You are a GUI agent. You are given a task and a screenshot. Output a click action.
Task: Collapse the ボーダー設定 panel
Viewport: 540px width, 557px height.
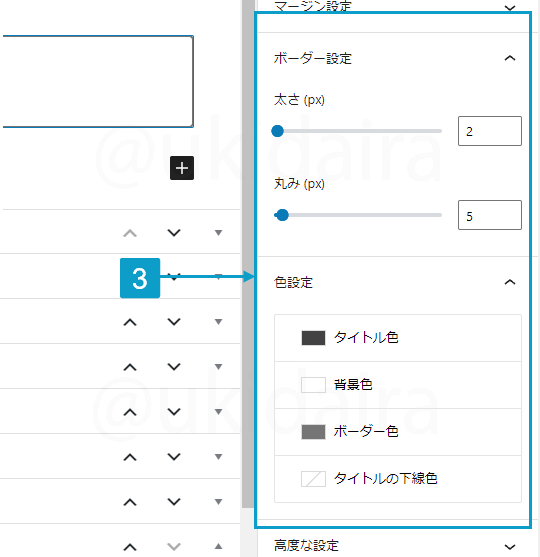click(510, 58)
